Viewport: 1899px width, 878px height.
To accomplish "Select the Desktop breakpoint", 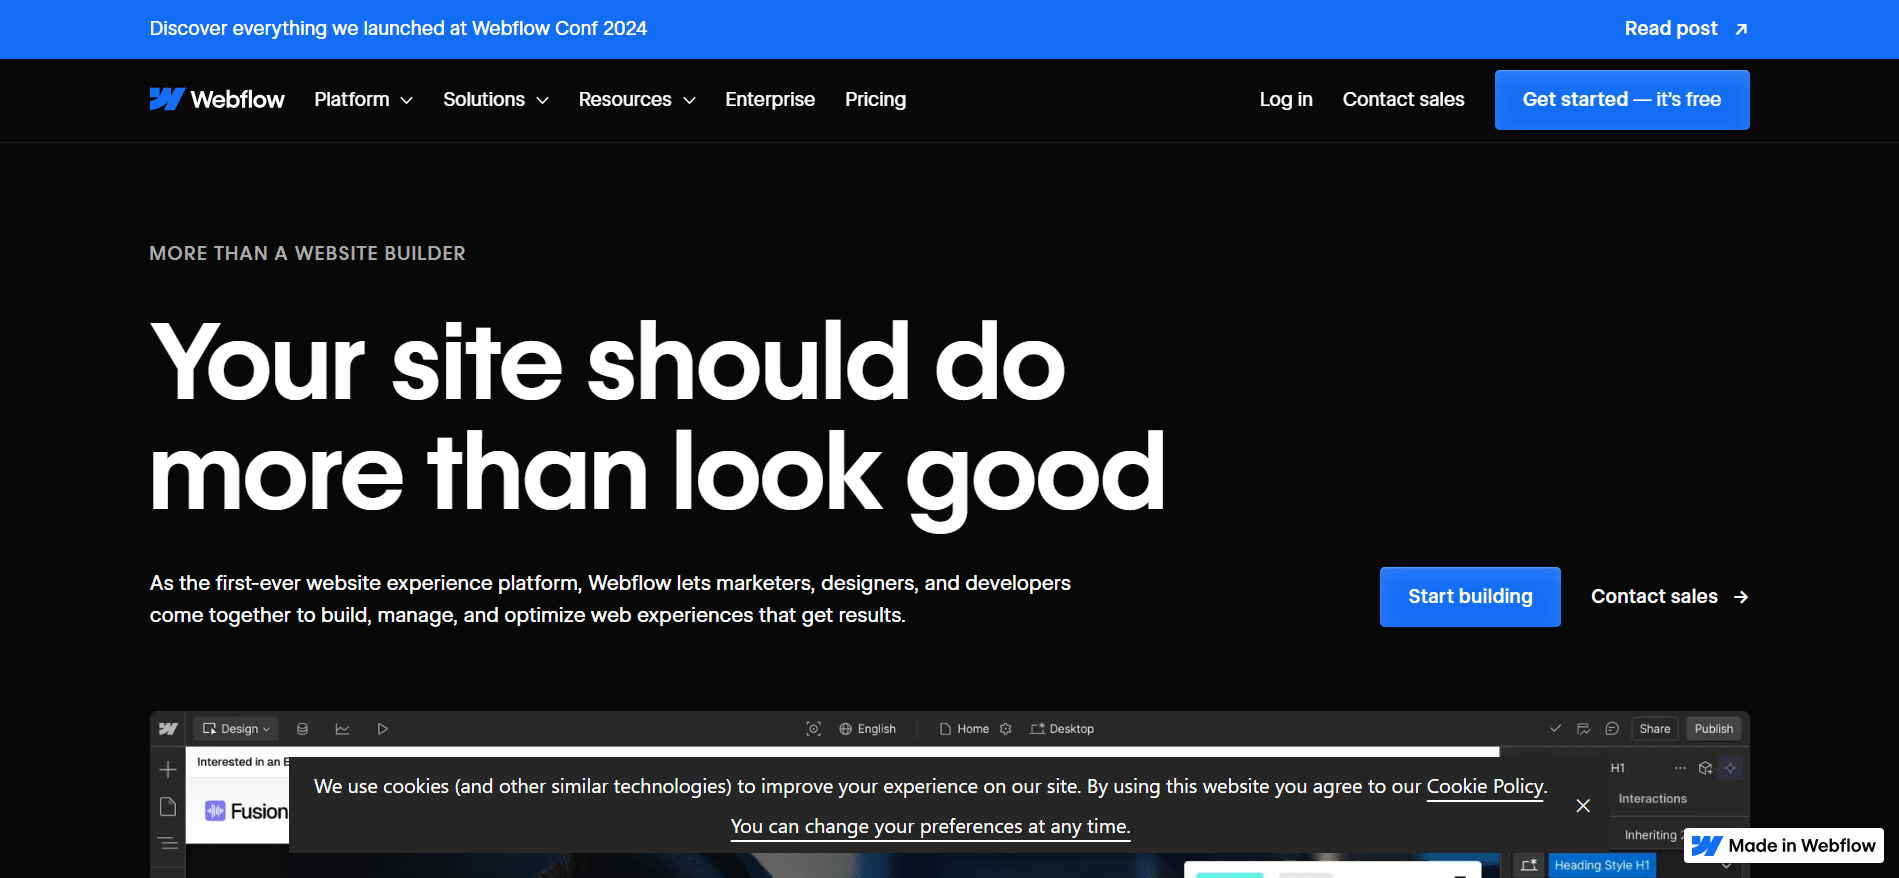I will 1062,729.
